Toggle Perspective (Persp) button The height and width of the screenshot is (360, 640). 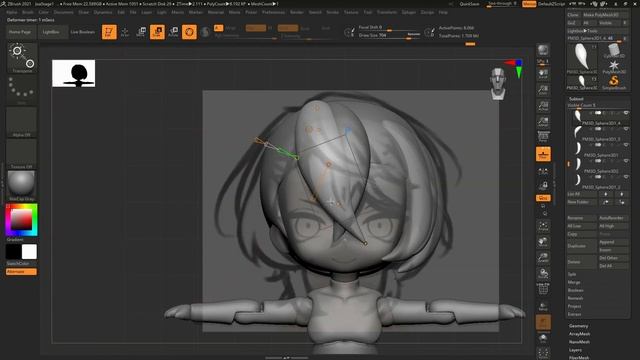pos(543,138)
